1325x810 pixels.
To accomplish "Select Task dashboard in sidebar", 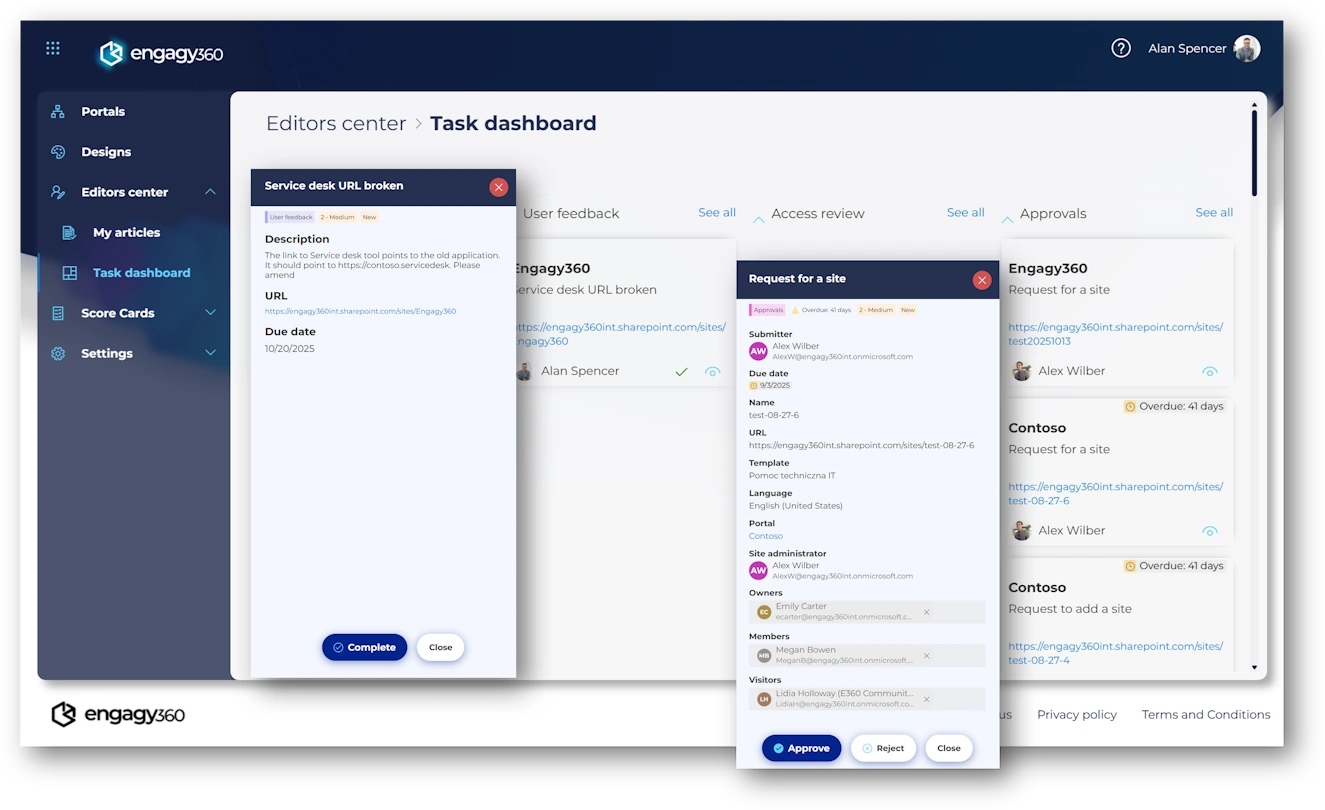I will click(x=141, y=273).
